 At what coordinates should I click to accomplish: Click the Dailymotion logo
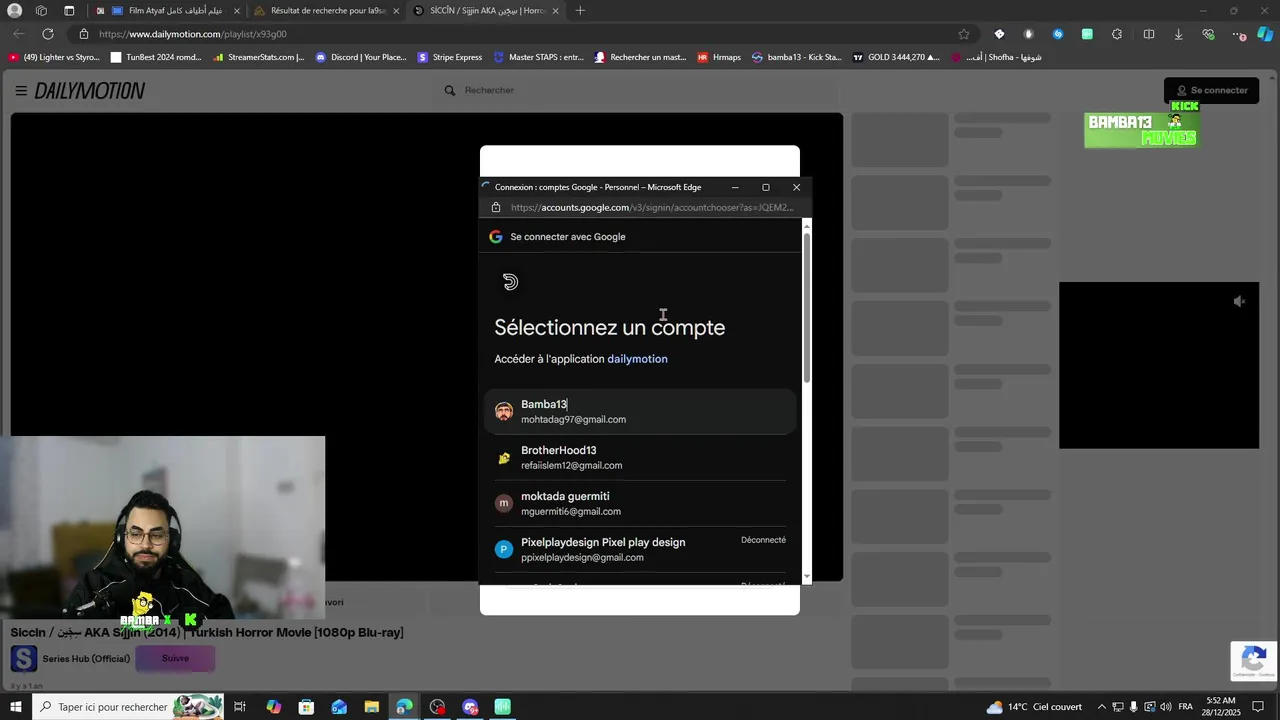90,91
